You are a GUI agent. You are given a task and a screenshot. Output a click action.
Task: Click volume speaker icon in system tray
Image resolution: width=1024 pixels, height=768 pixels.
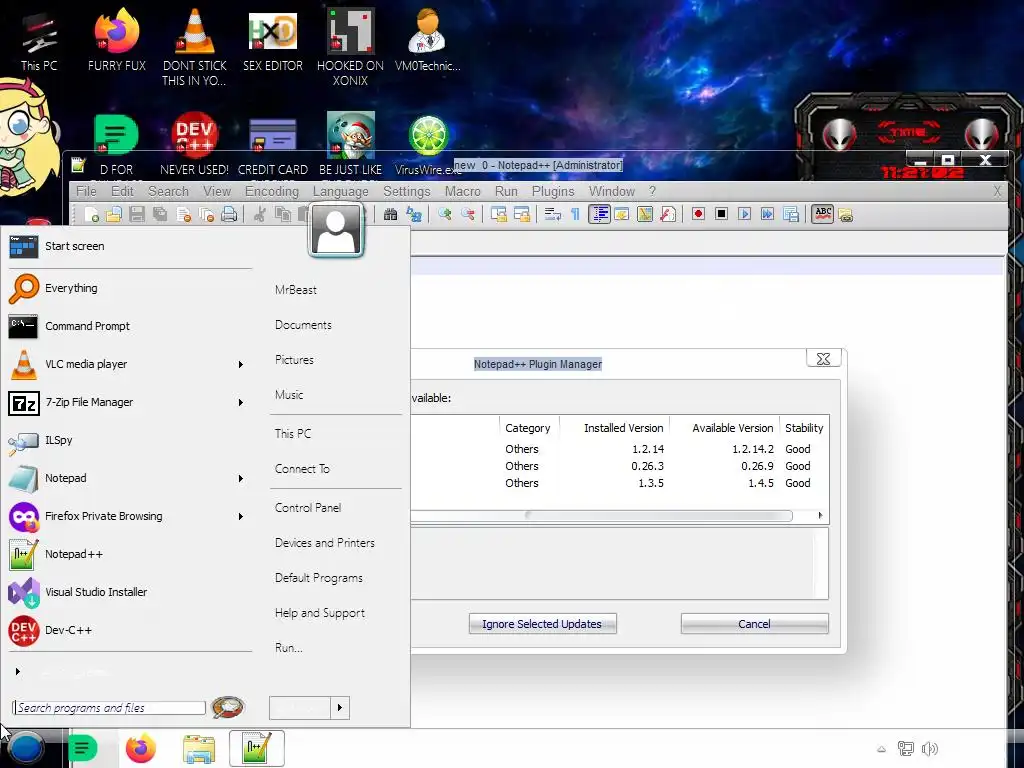929,748
